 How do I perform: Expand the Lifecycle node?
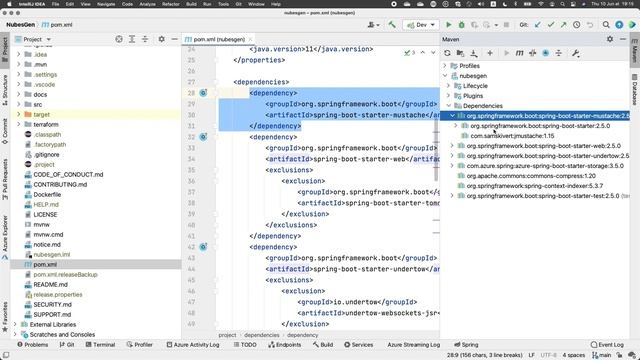click(449, 86)
